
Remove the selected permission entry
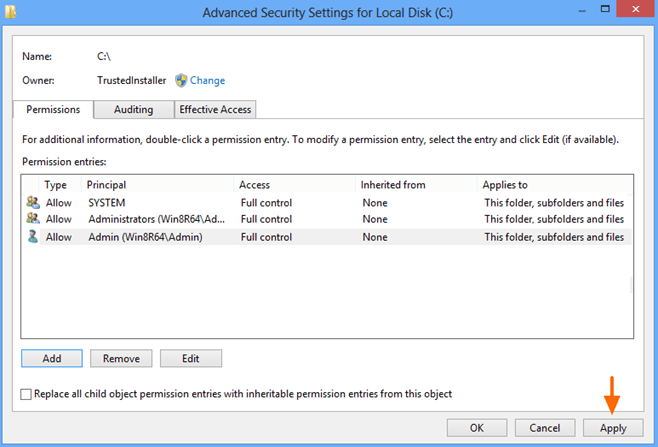(121, 358)
